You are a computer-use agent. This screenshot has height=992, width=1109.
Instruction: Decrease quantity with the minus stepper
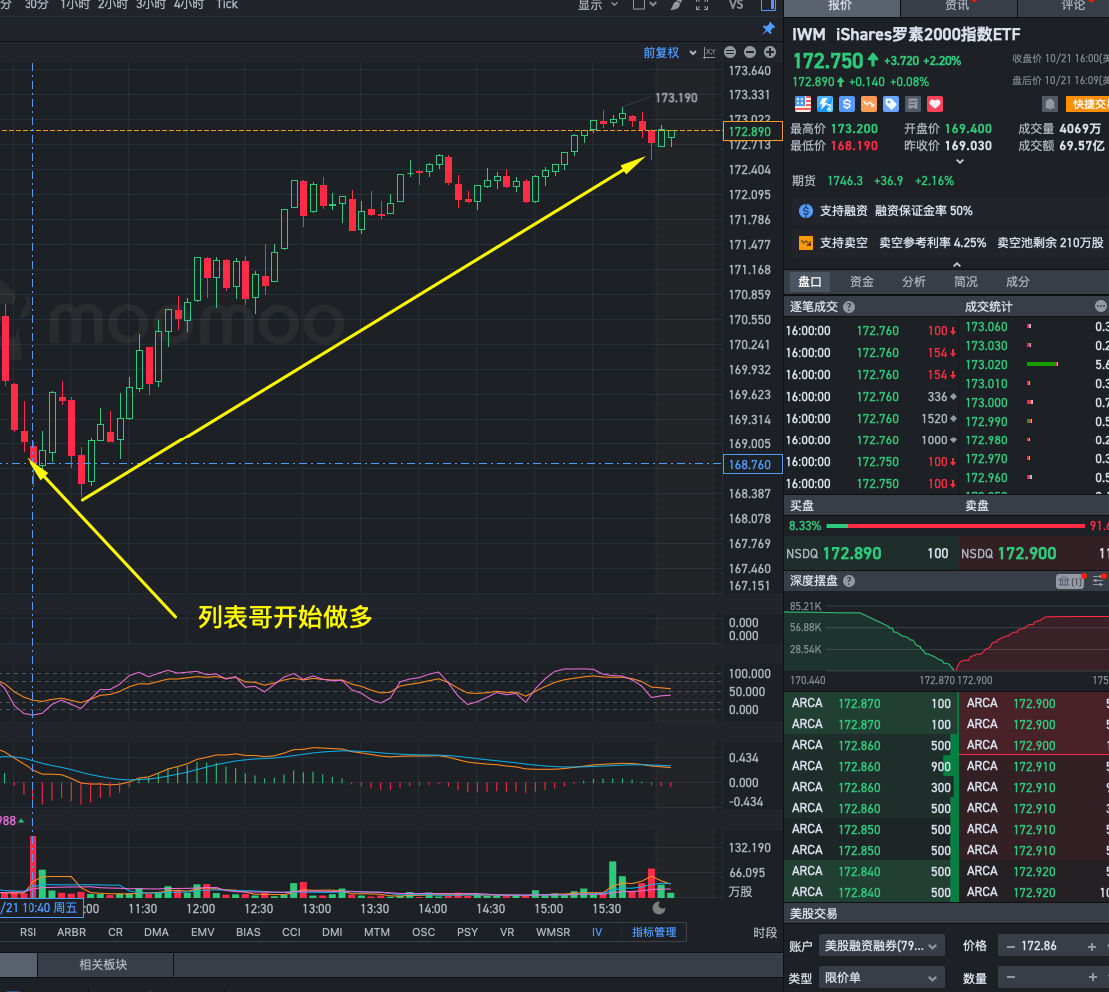[x=1011, y=978]
